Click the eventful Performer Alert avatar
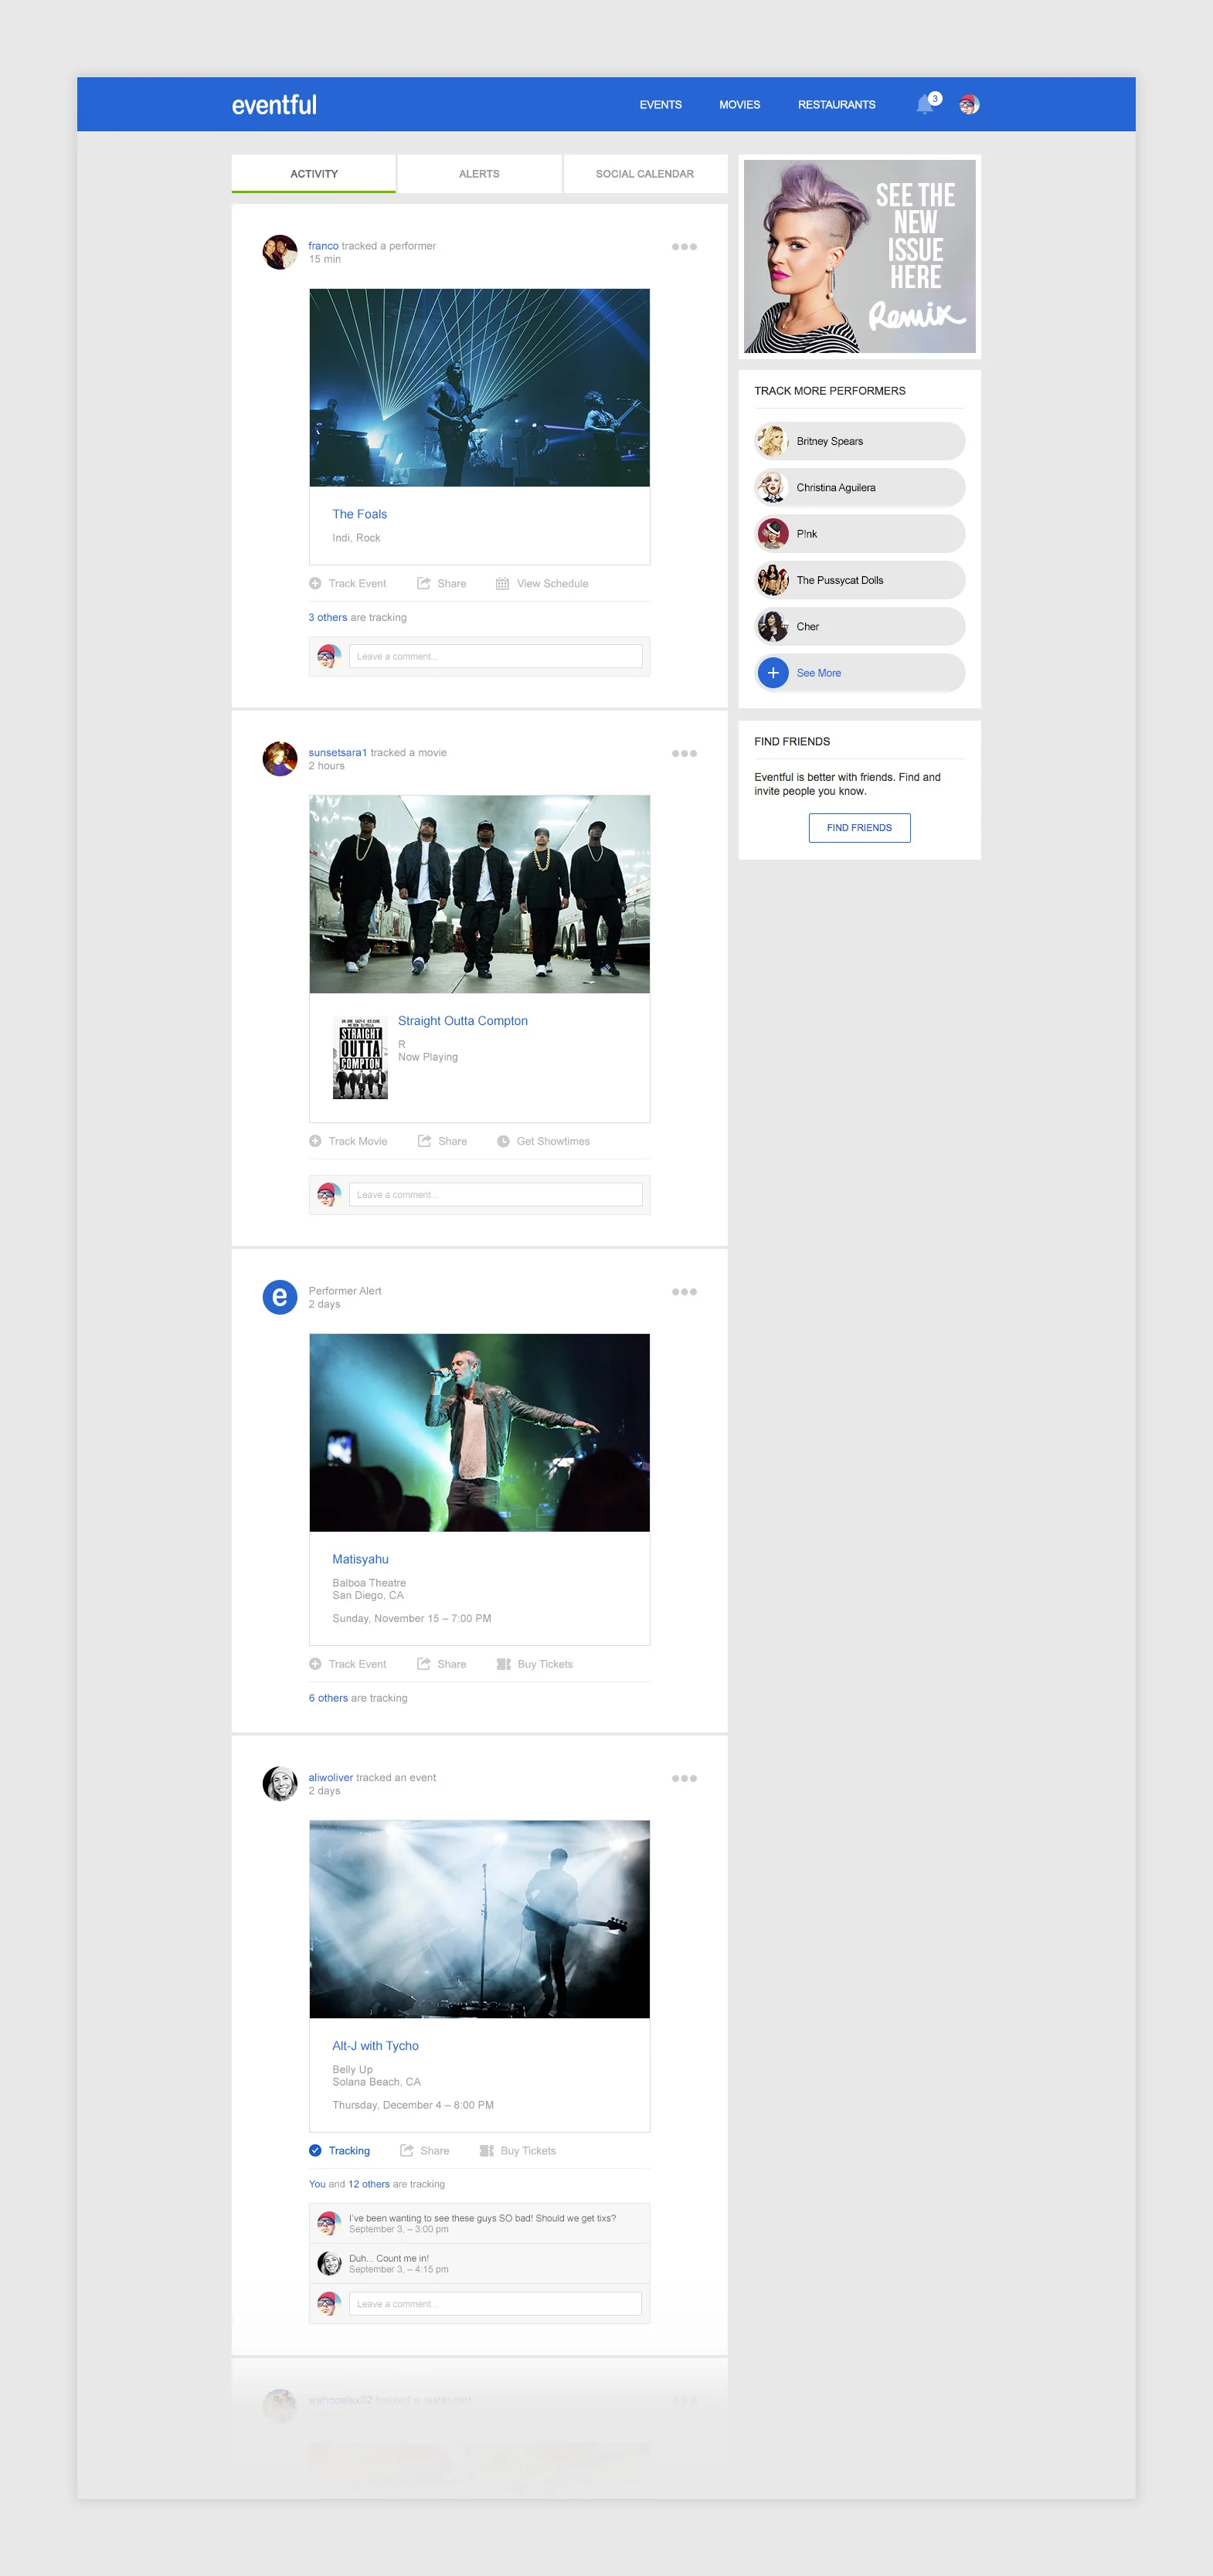Image resolution: width=1213 pixels, height=2576 pixels. coord(280,1297)
